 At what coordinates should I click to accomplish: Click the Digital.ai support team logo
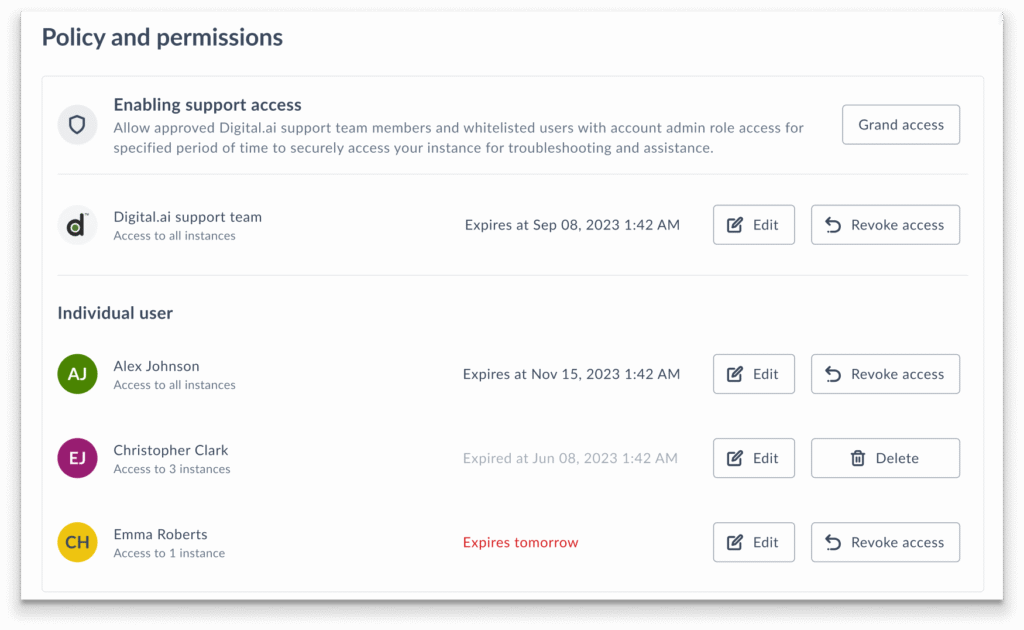coord(77,225)
